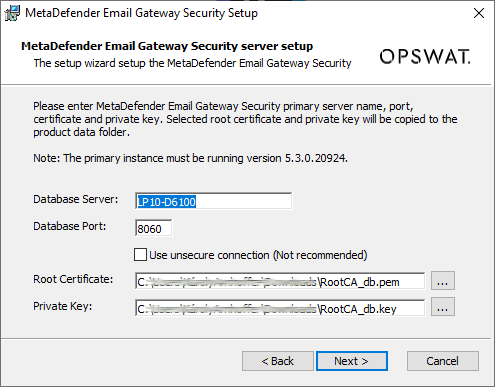Click into the Database Server field

[213, 201]
